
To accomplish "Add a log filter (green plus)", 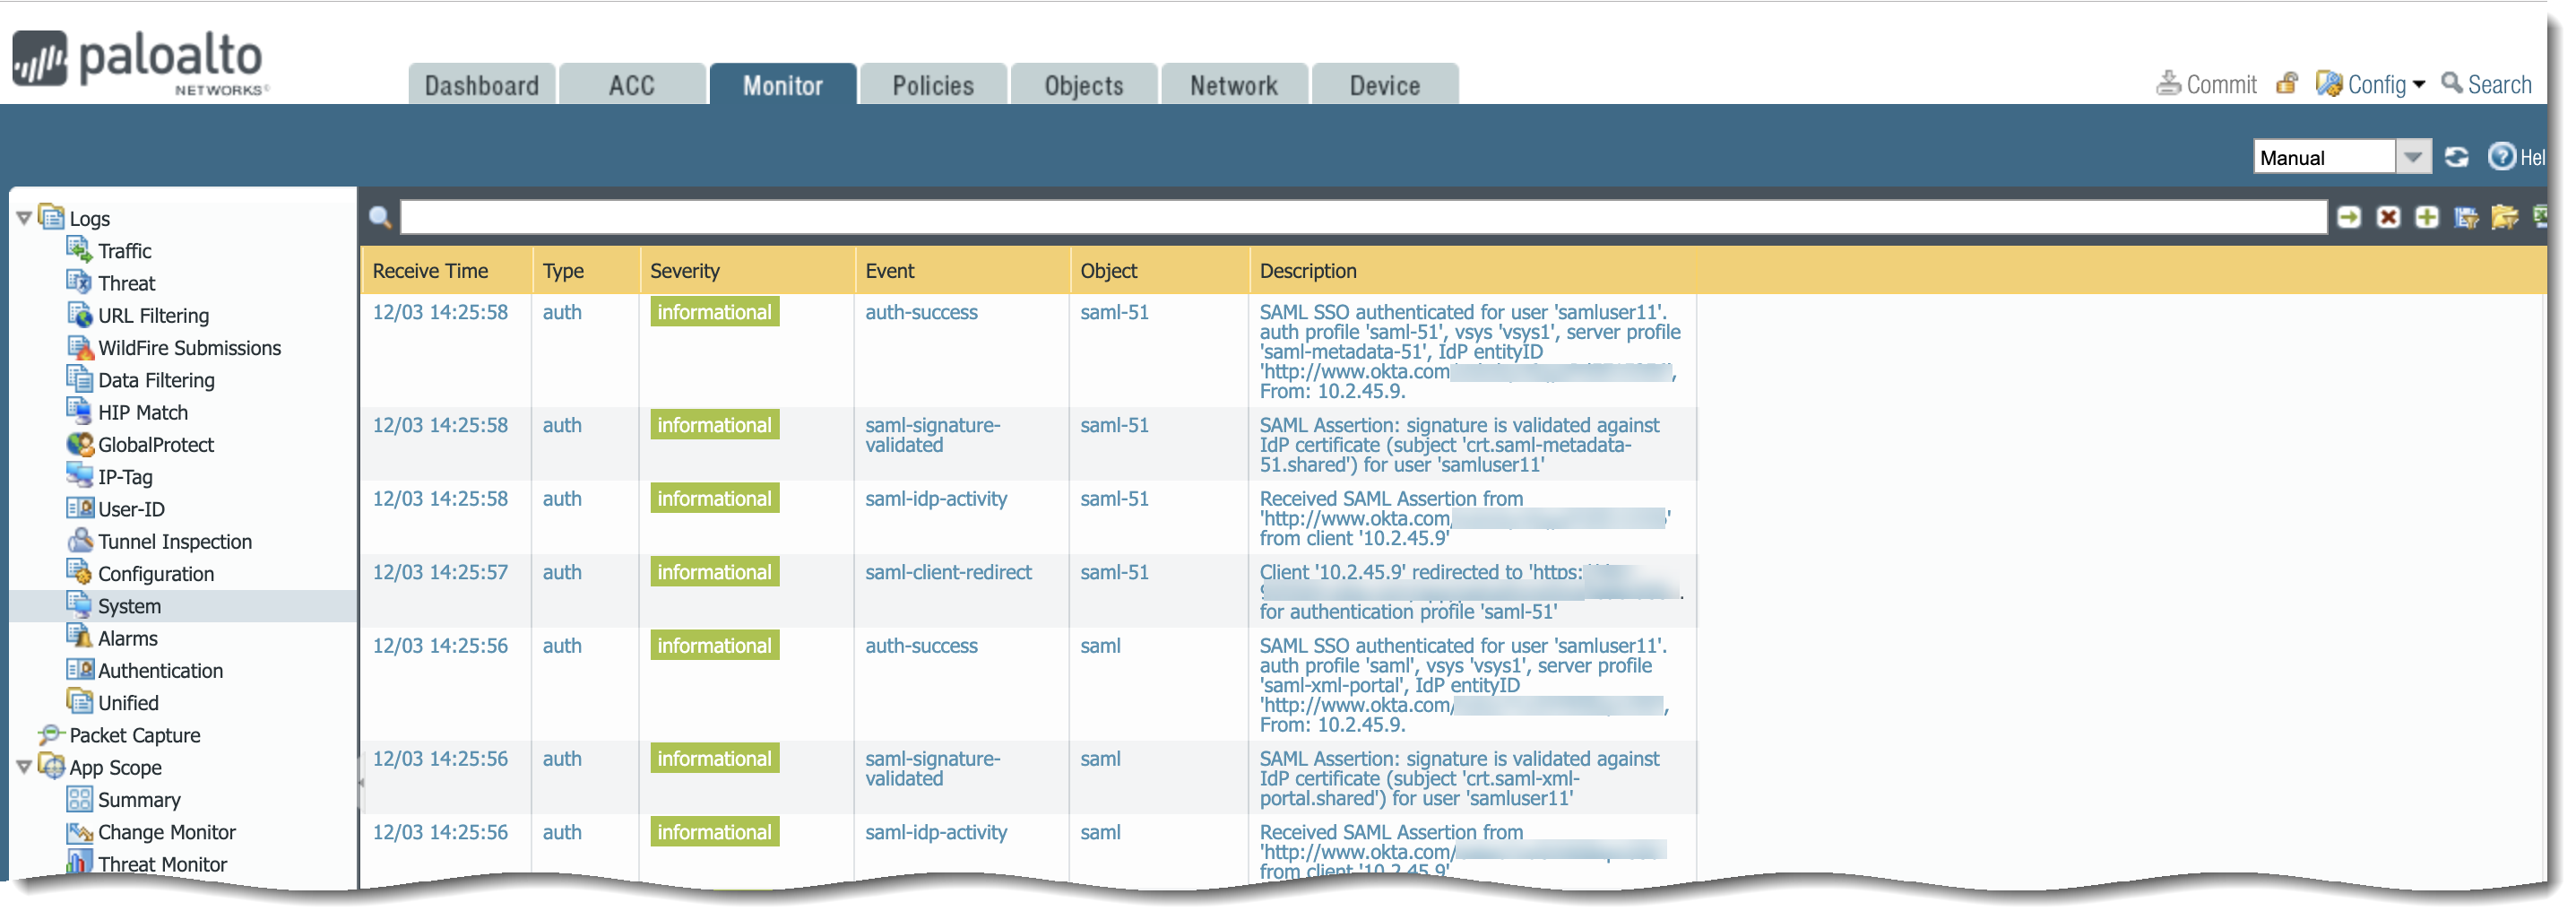I will click(2427, 217).
